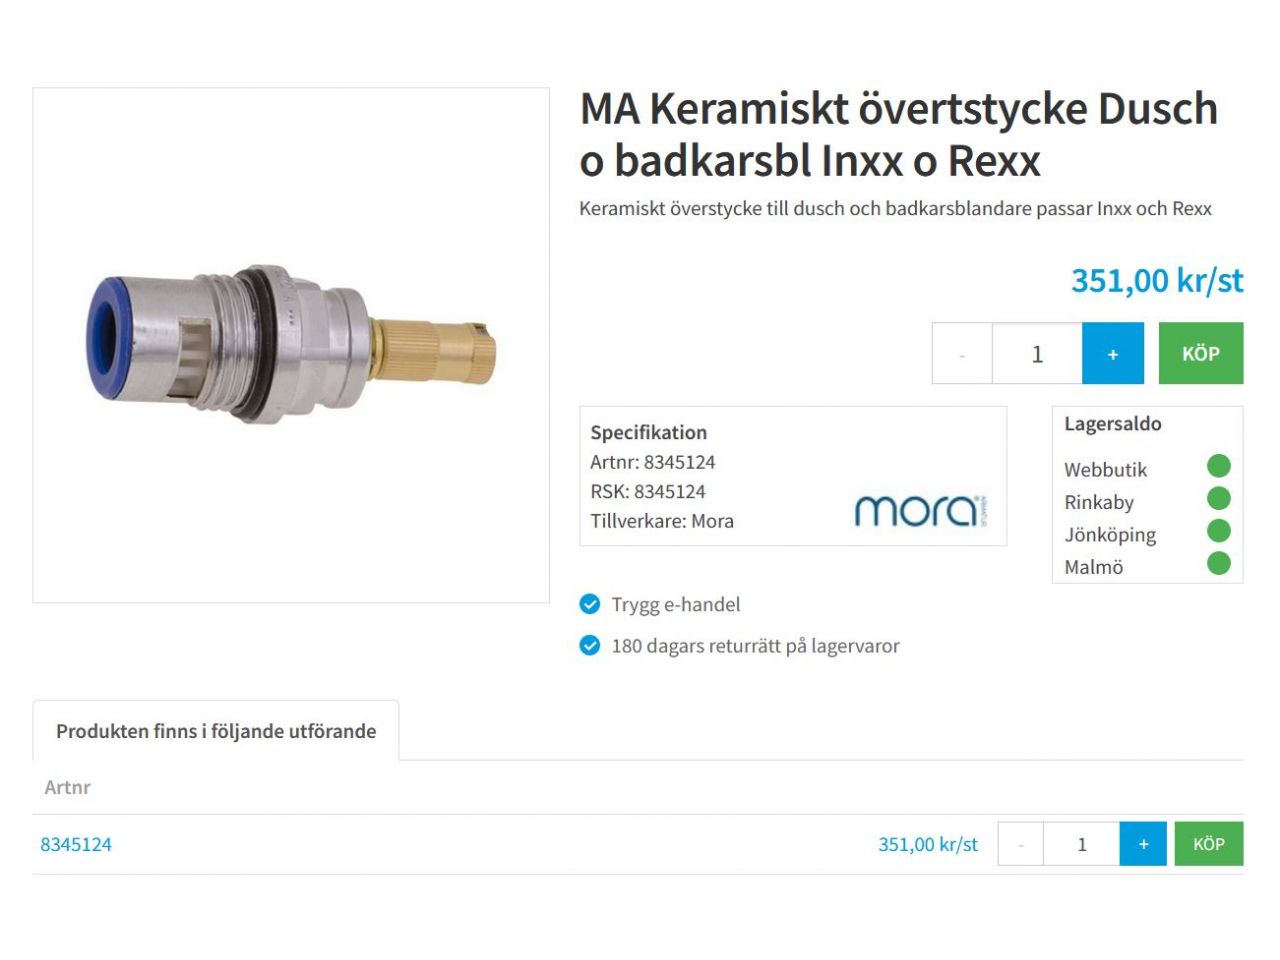Click the Webbutik green stock indicator
This screenshot has height=960, width=1280.
[1218, 466]
